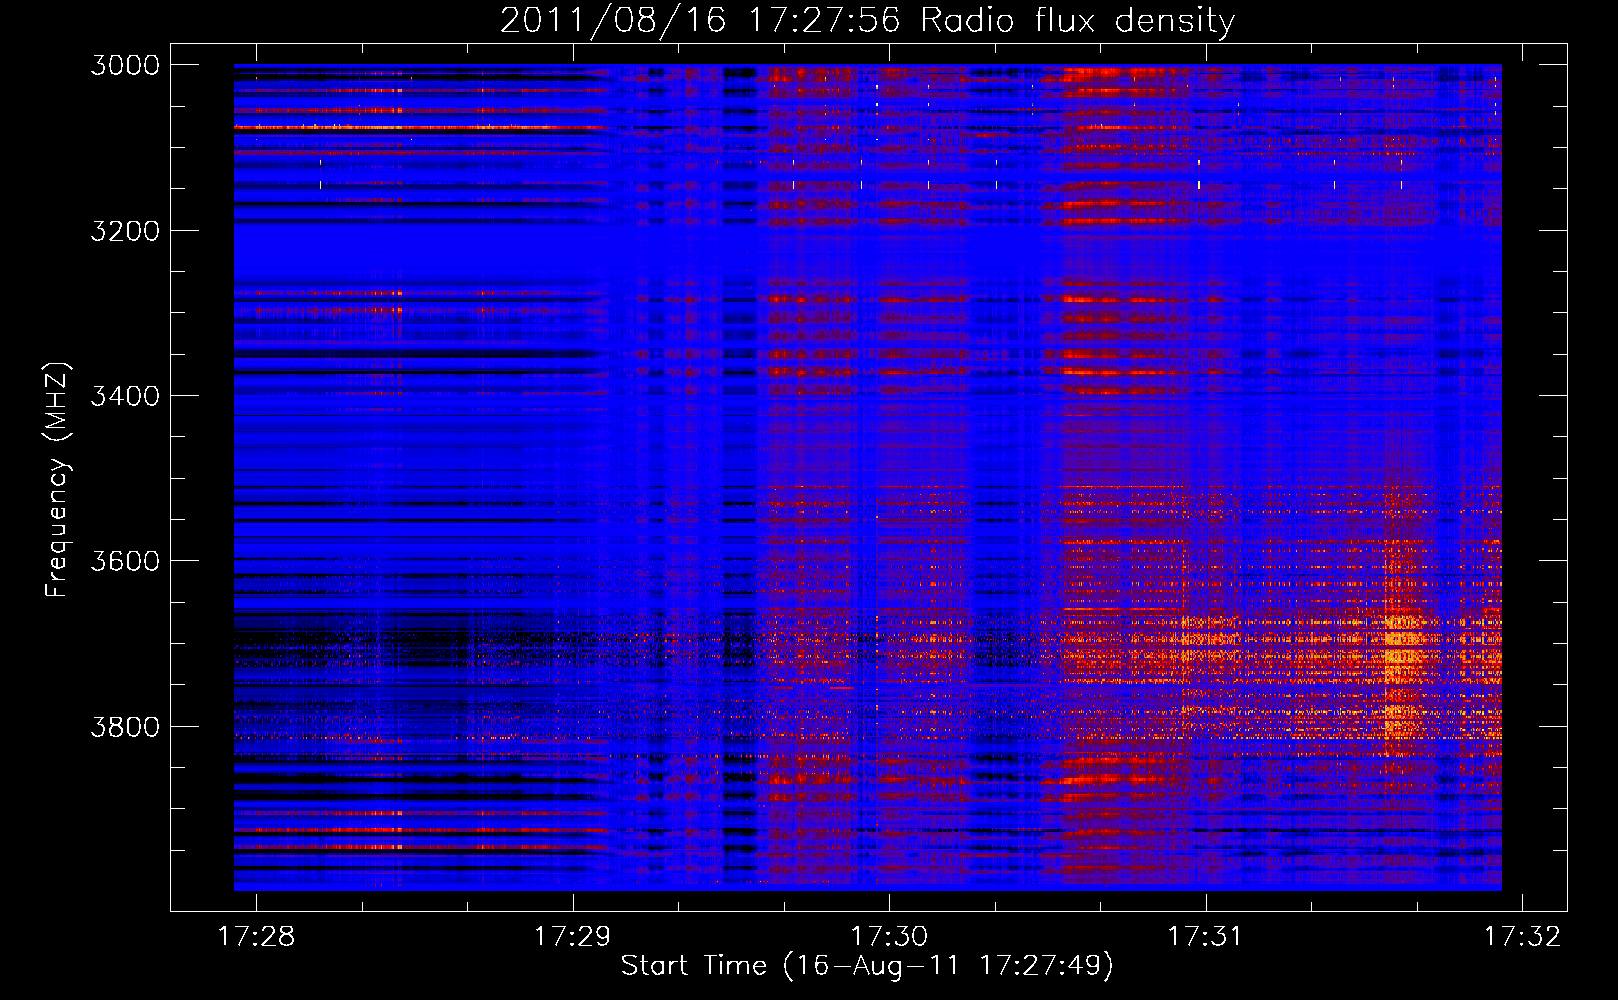Click the 3000 frequency axis label
The width and height of the screenshot is (1618, 1000).
(125, 65)
